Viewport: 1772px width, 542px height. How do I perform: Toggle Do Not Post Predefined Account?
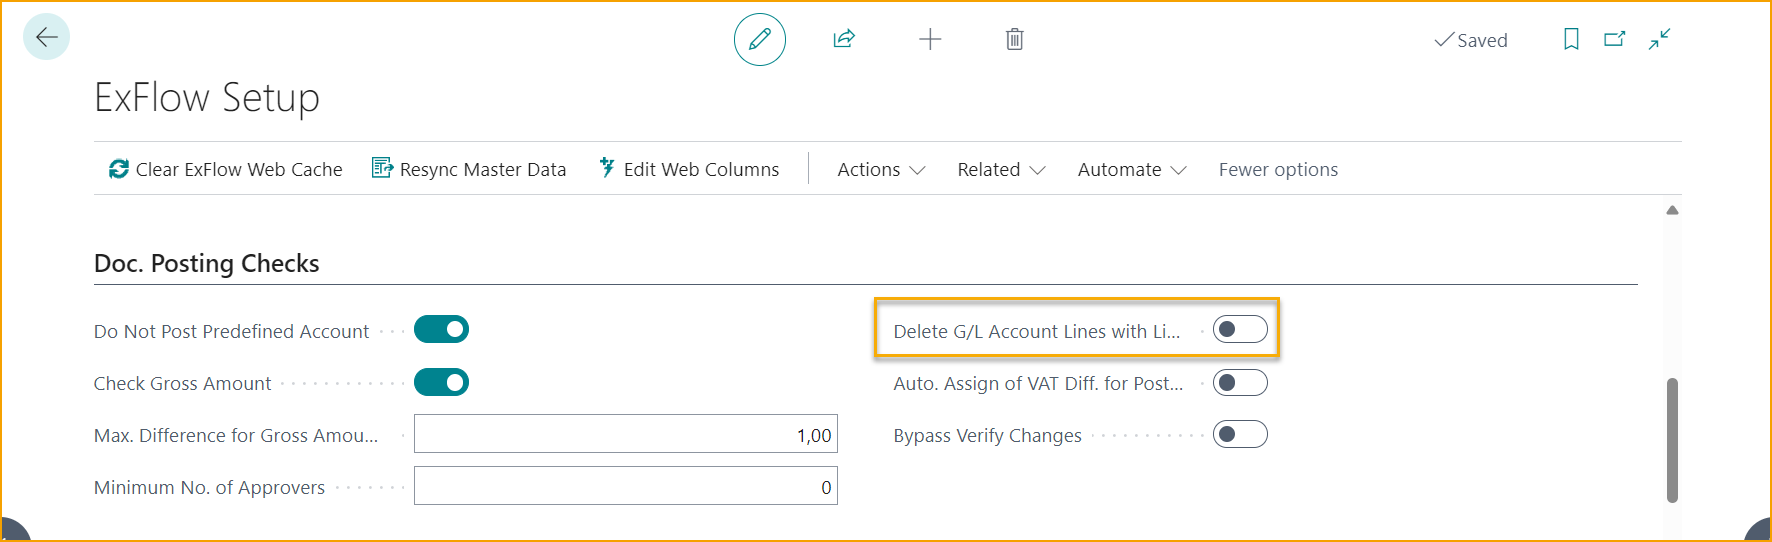coord(441,329)
